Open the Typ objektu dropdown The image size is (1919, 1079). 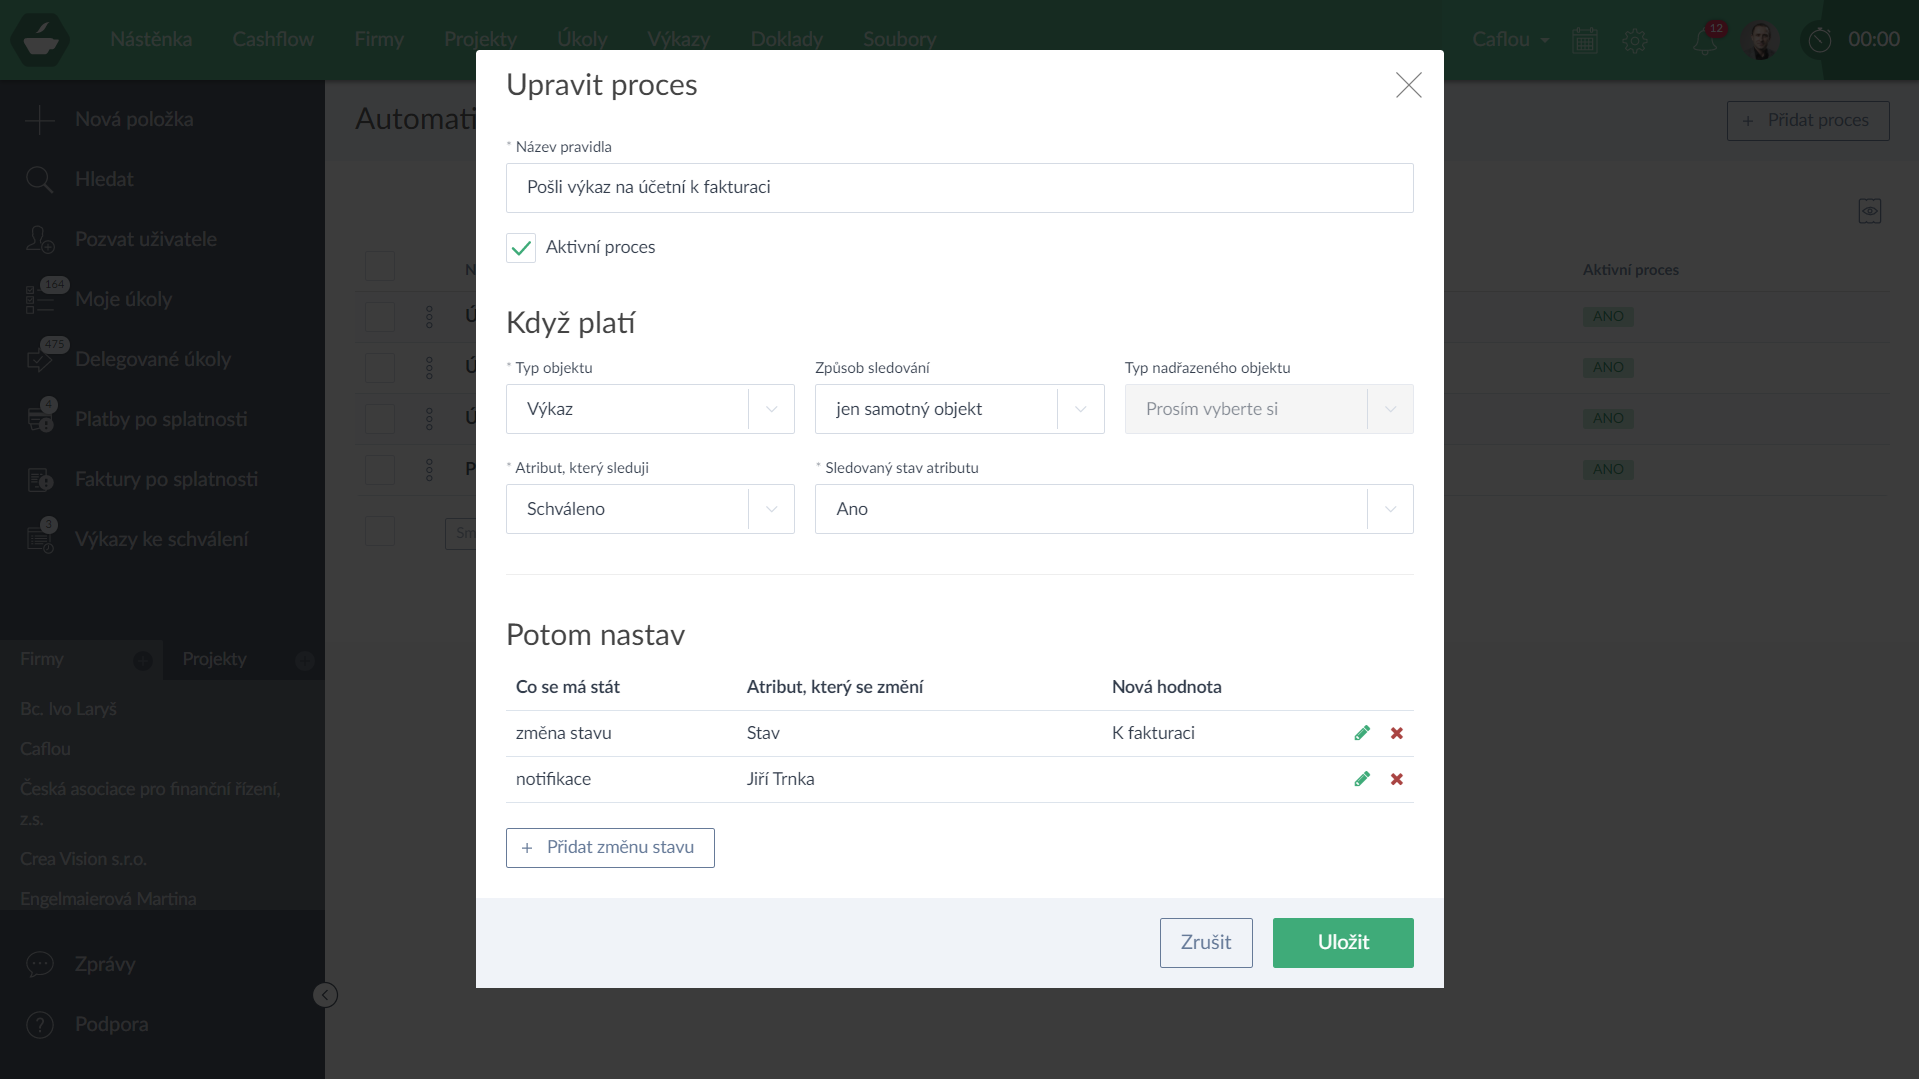tap(650, 409)
